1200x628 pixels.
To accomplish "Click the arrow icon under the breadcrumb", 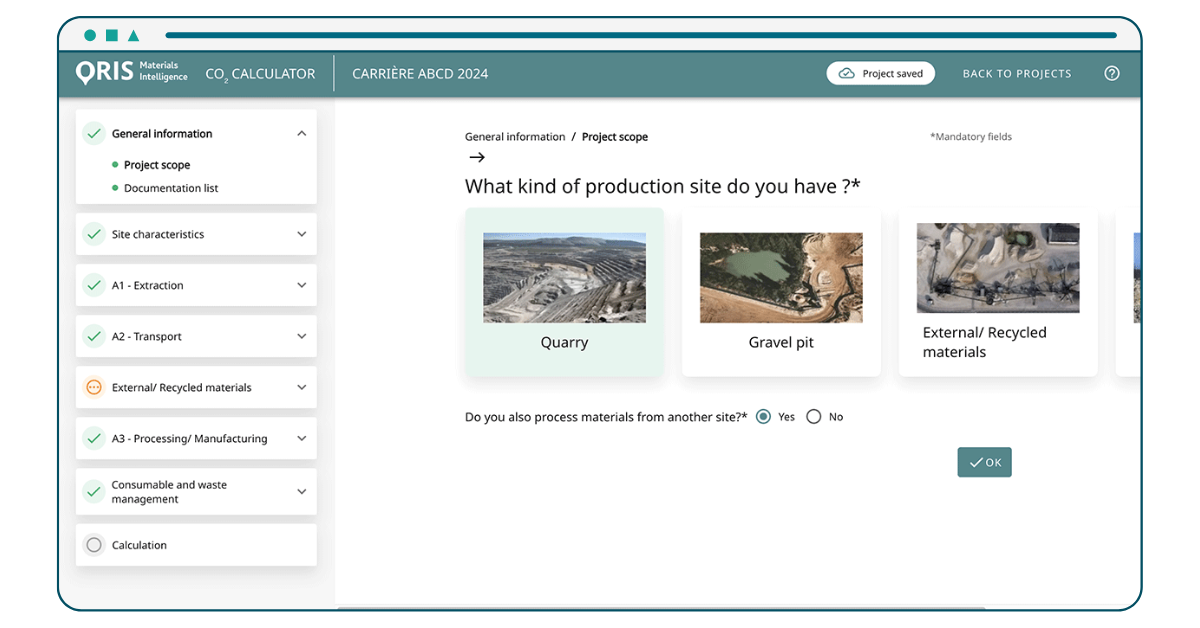I will click(476, 157).
